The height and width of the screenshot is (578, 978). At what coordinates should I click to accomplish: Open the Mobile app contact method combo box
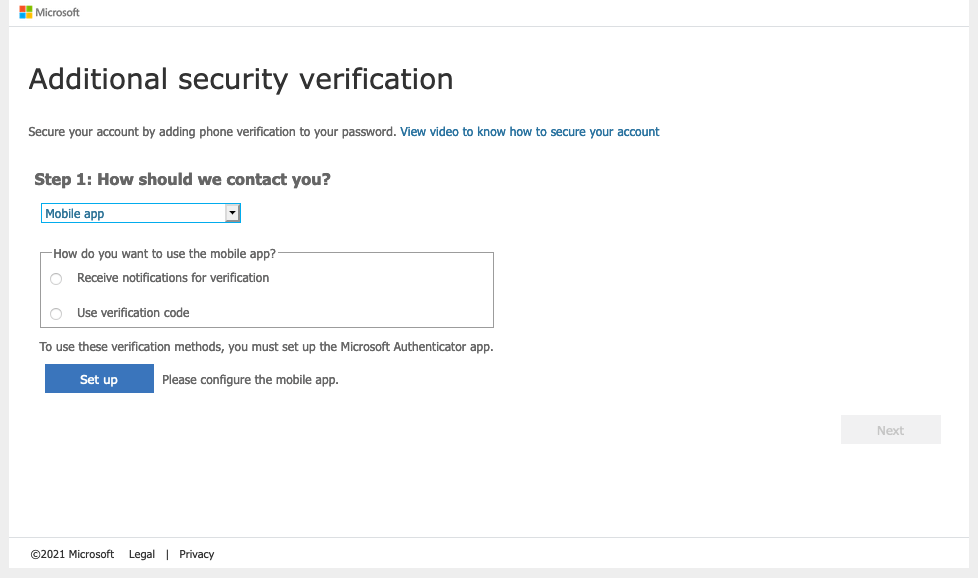pos(140,213)
